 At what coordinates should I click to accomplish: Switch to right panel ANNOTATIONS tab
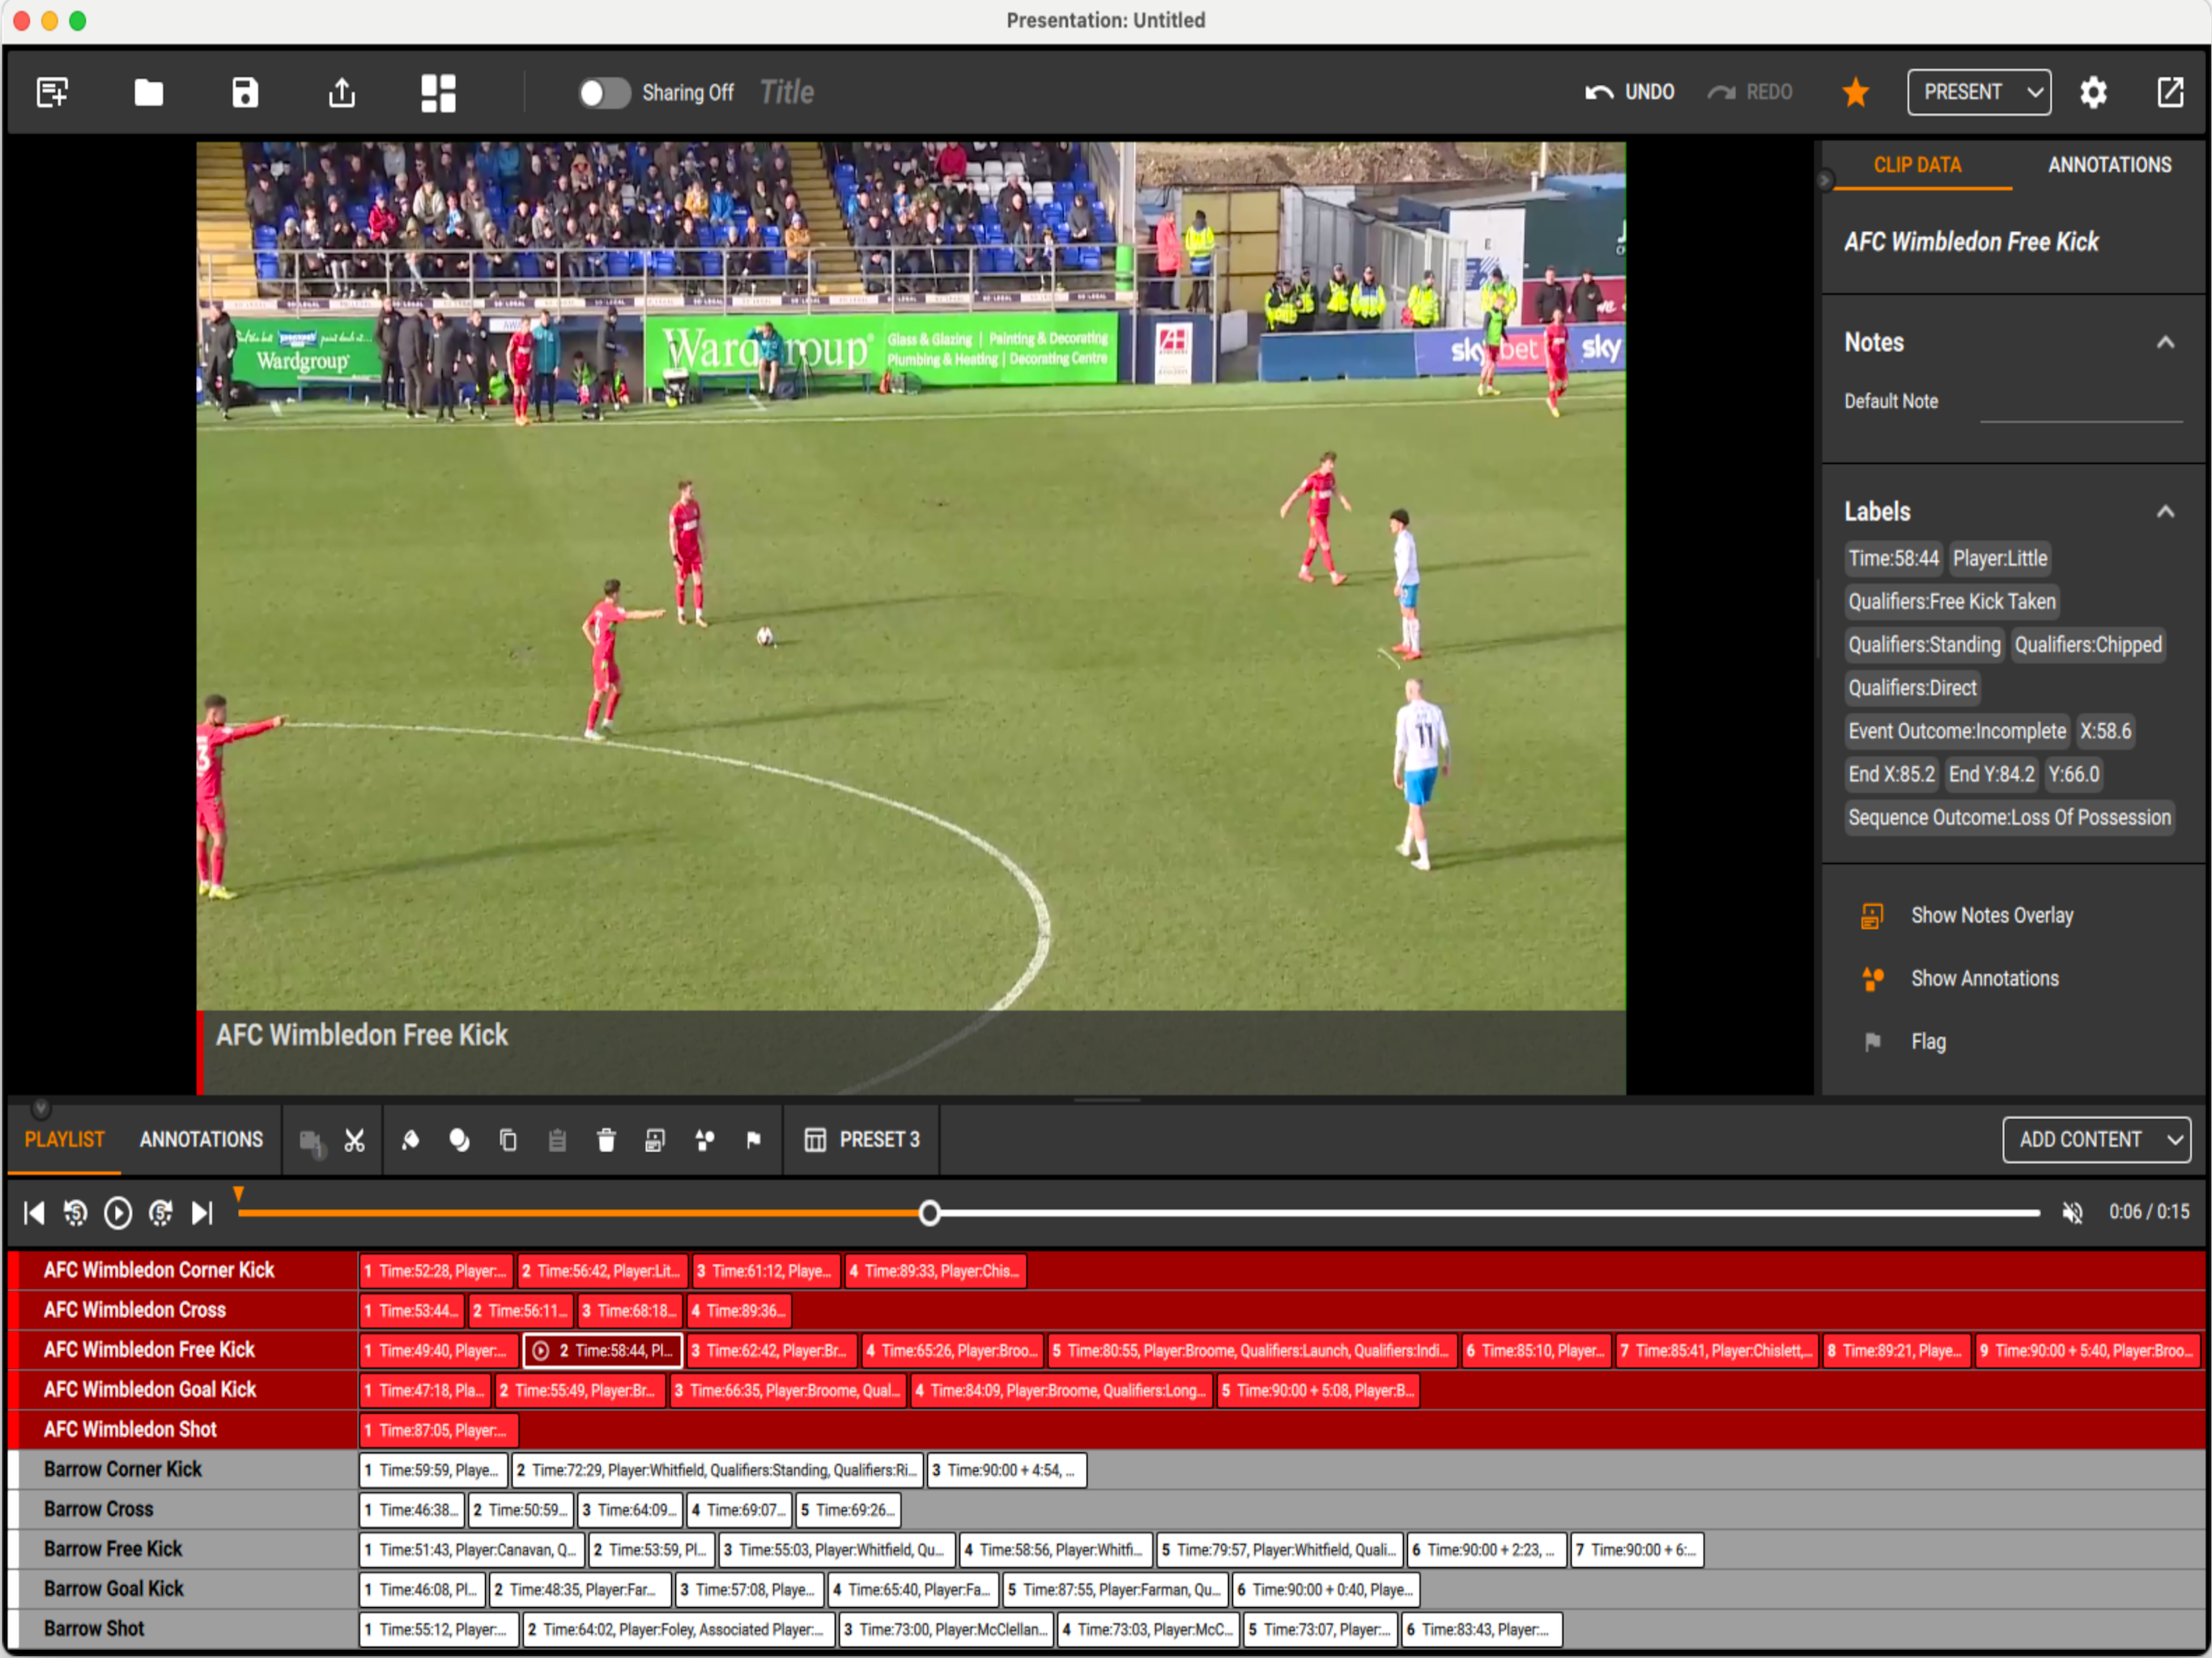[x=2109, y=165]
